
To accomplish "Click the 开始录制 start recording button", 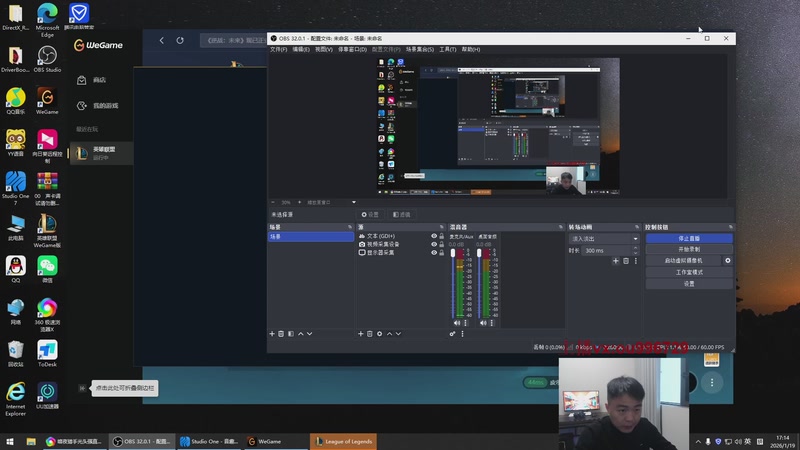I will (x=689, y=249).
